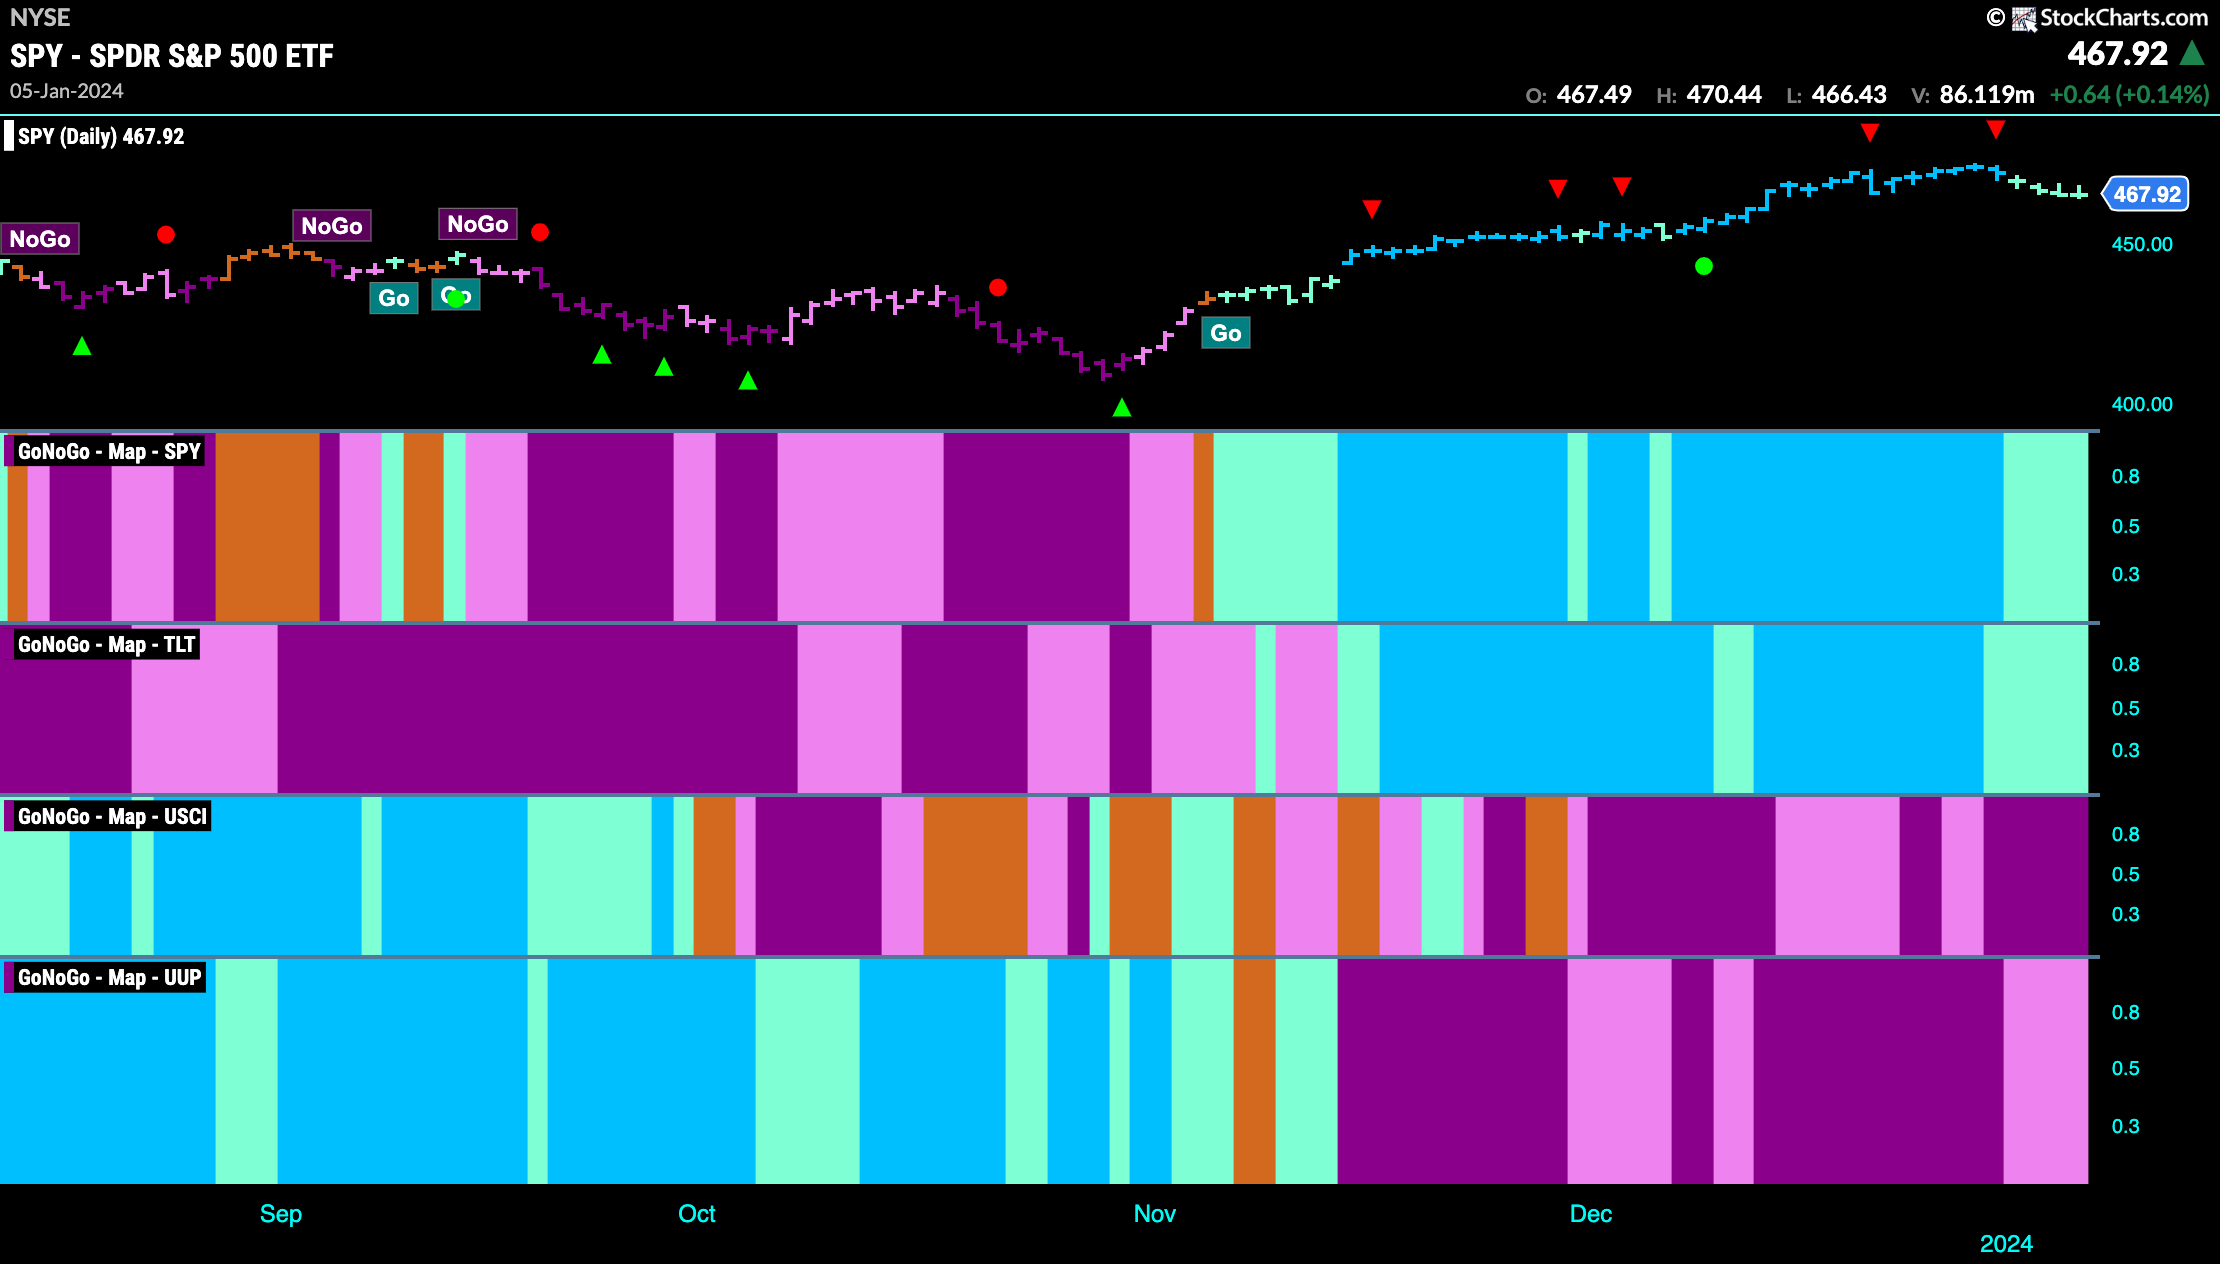The image size is (2220, 1264).
Task: Click the Dec label on the time axis
Action: [x=1591, y=1214]
